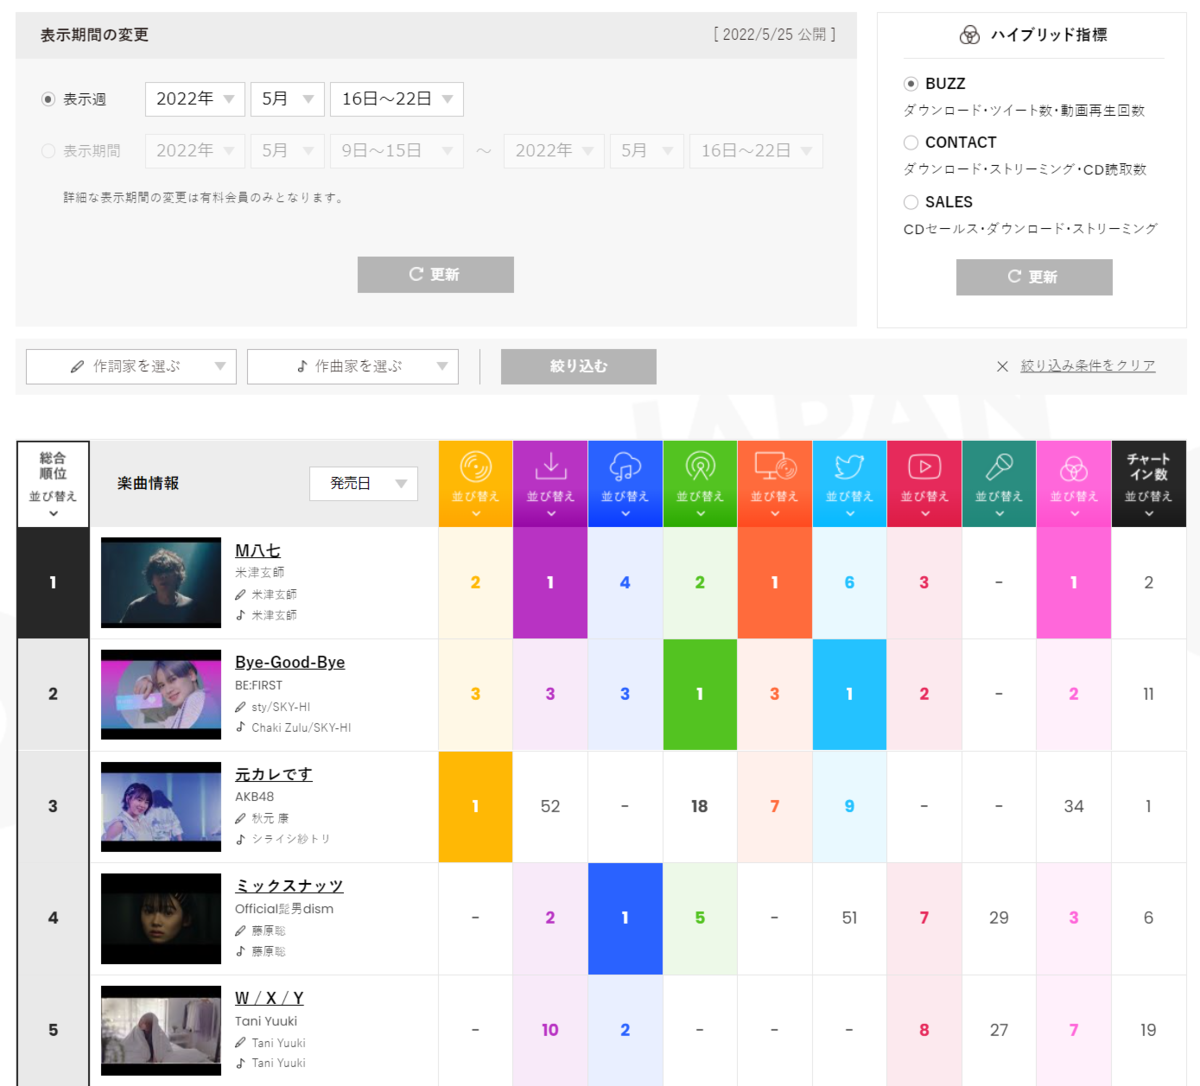
Task: Open the ミックスナッツ song link
Action: tap(289, 886)
